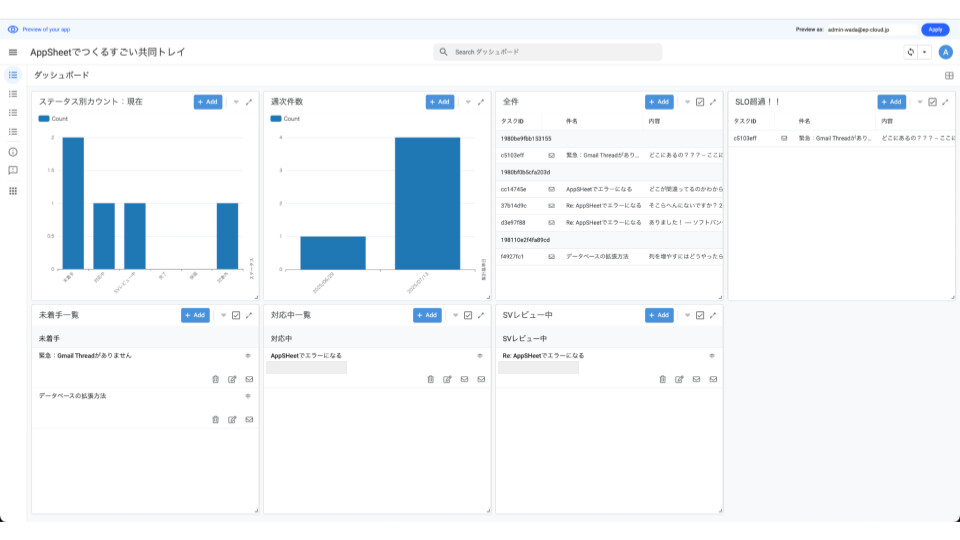Edit the 緊急：Gmail Threadがありません card via pencil icon

click(232, 380)
